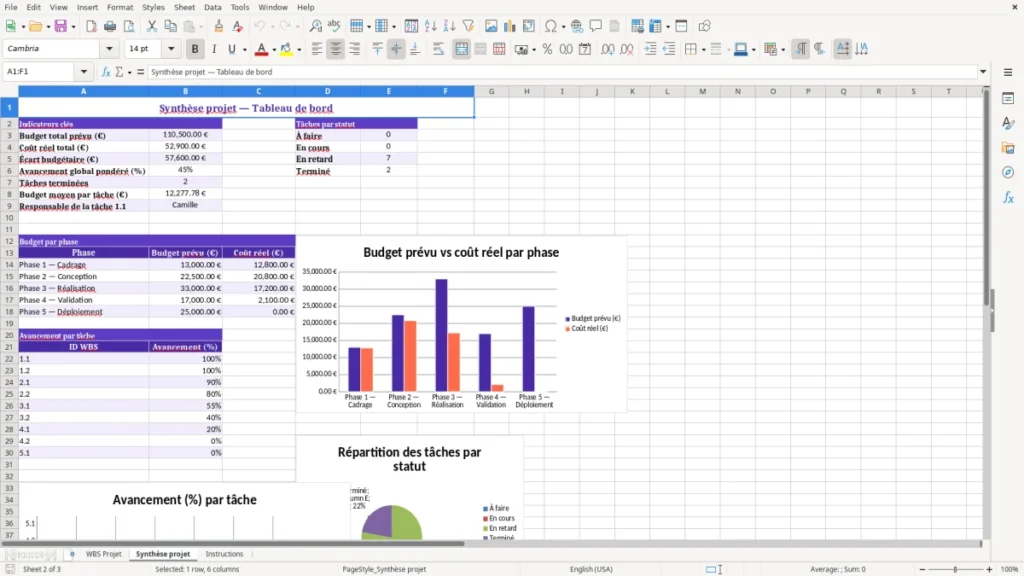1024x576 pixels.
Task: Cut the selection with scissors icon
Action: point(152,26)
